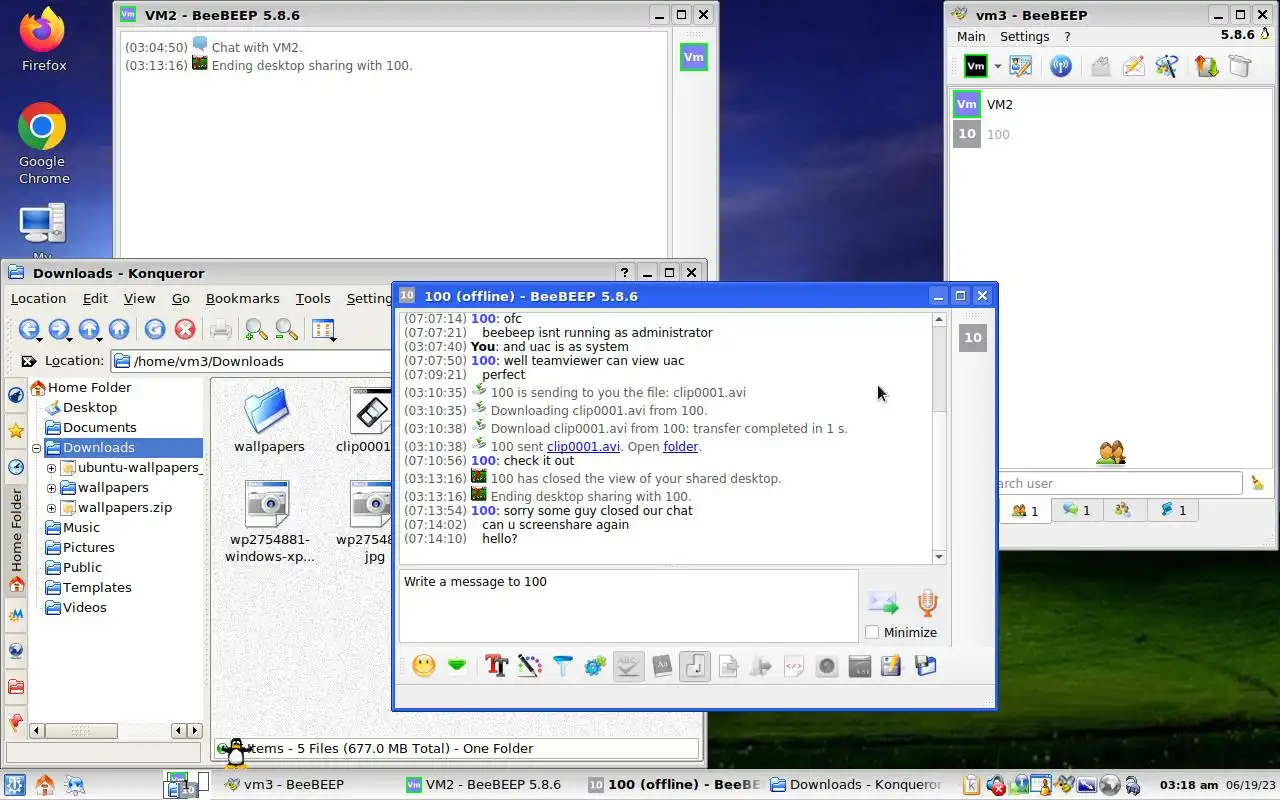
Task: Toggle the ABC spell check icon
Action: point(628,666)
